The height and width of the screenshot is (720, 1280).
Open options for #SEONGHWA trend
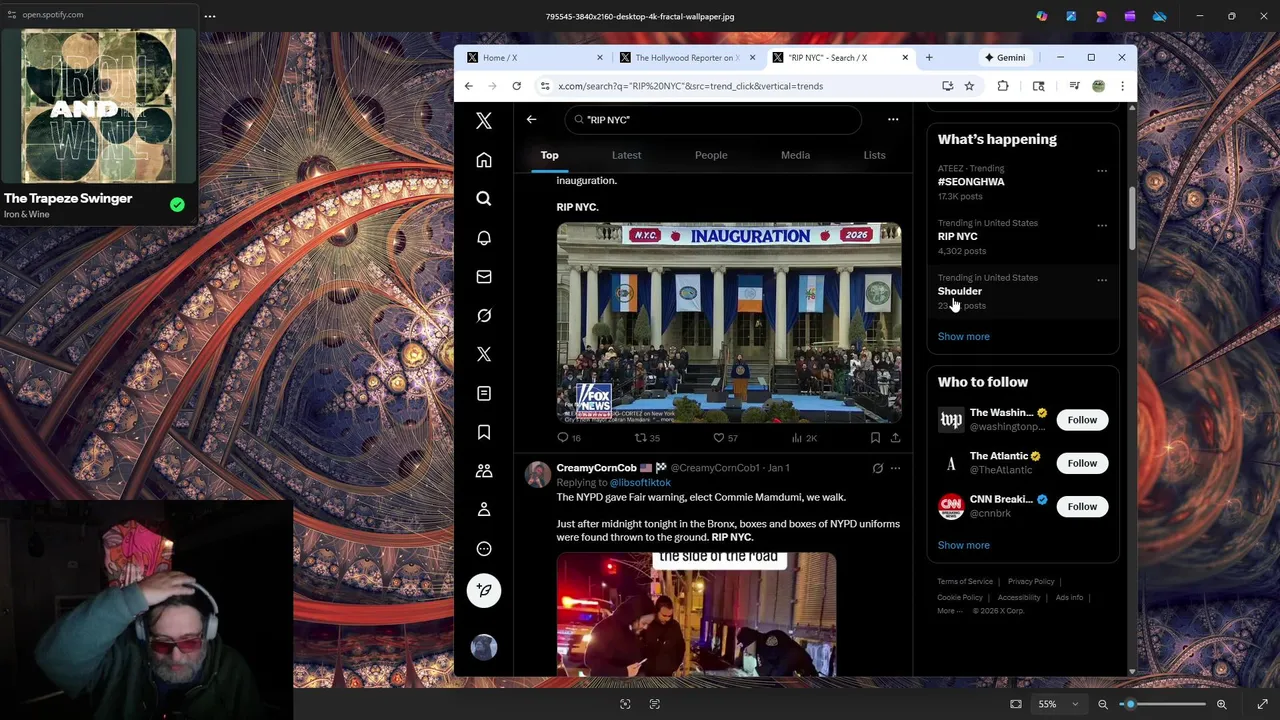click(1102, 171)
